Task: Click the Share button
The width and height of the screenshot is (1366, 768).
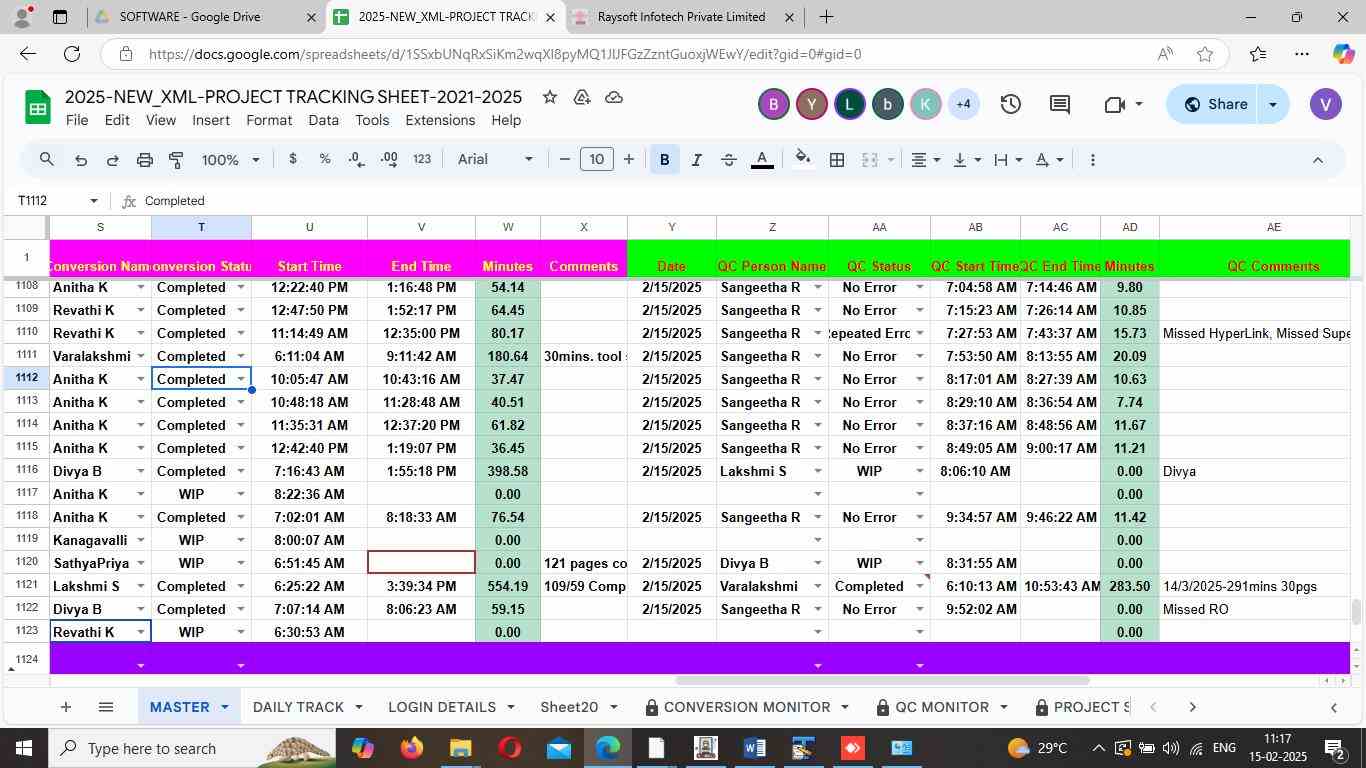Action: (1215, 104)
